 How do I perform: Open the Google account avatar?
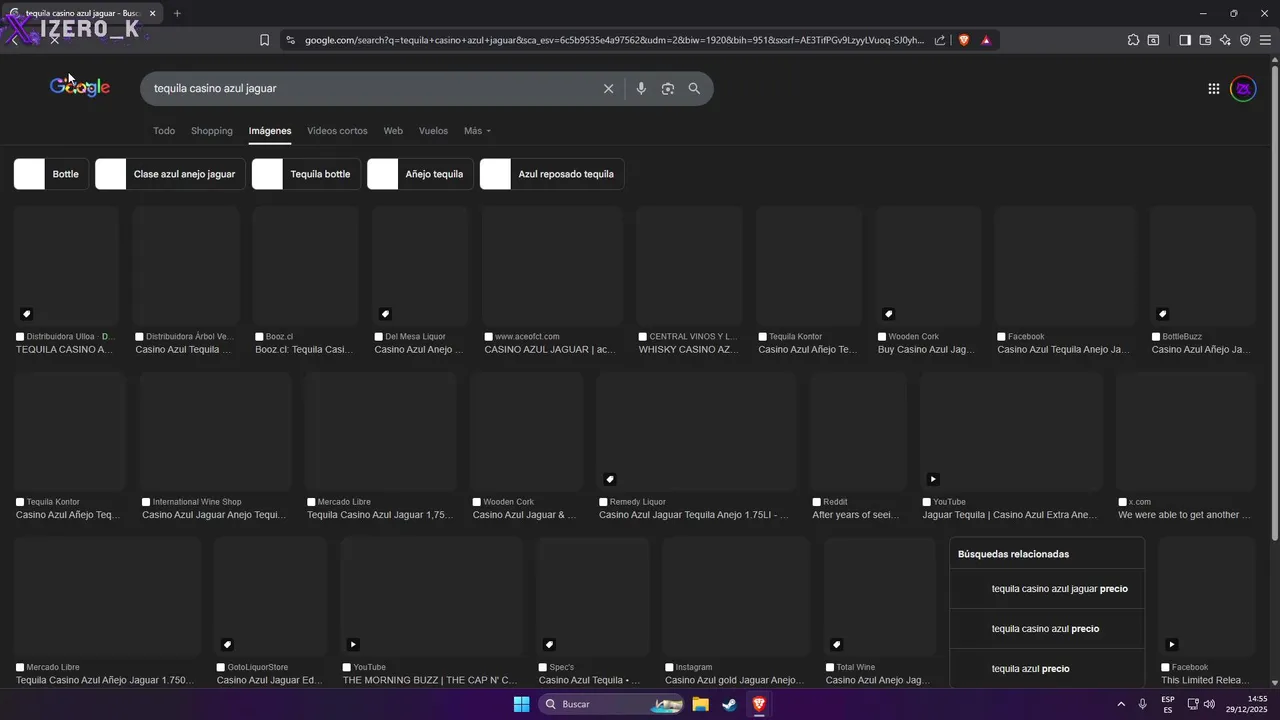tap(1243, 88)
